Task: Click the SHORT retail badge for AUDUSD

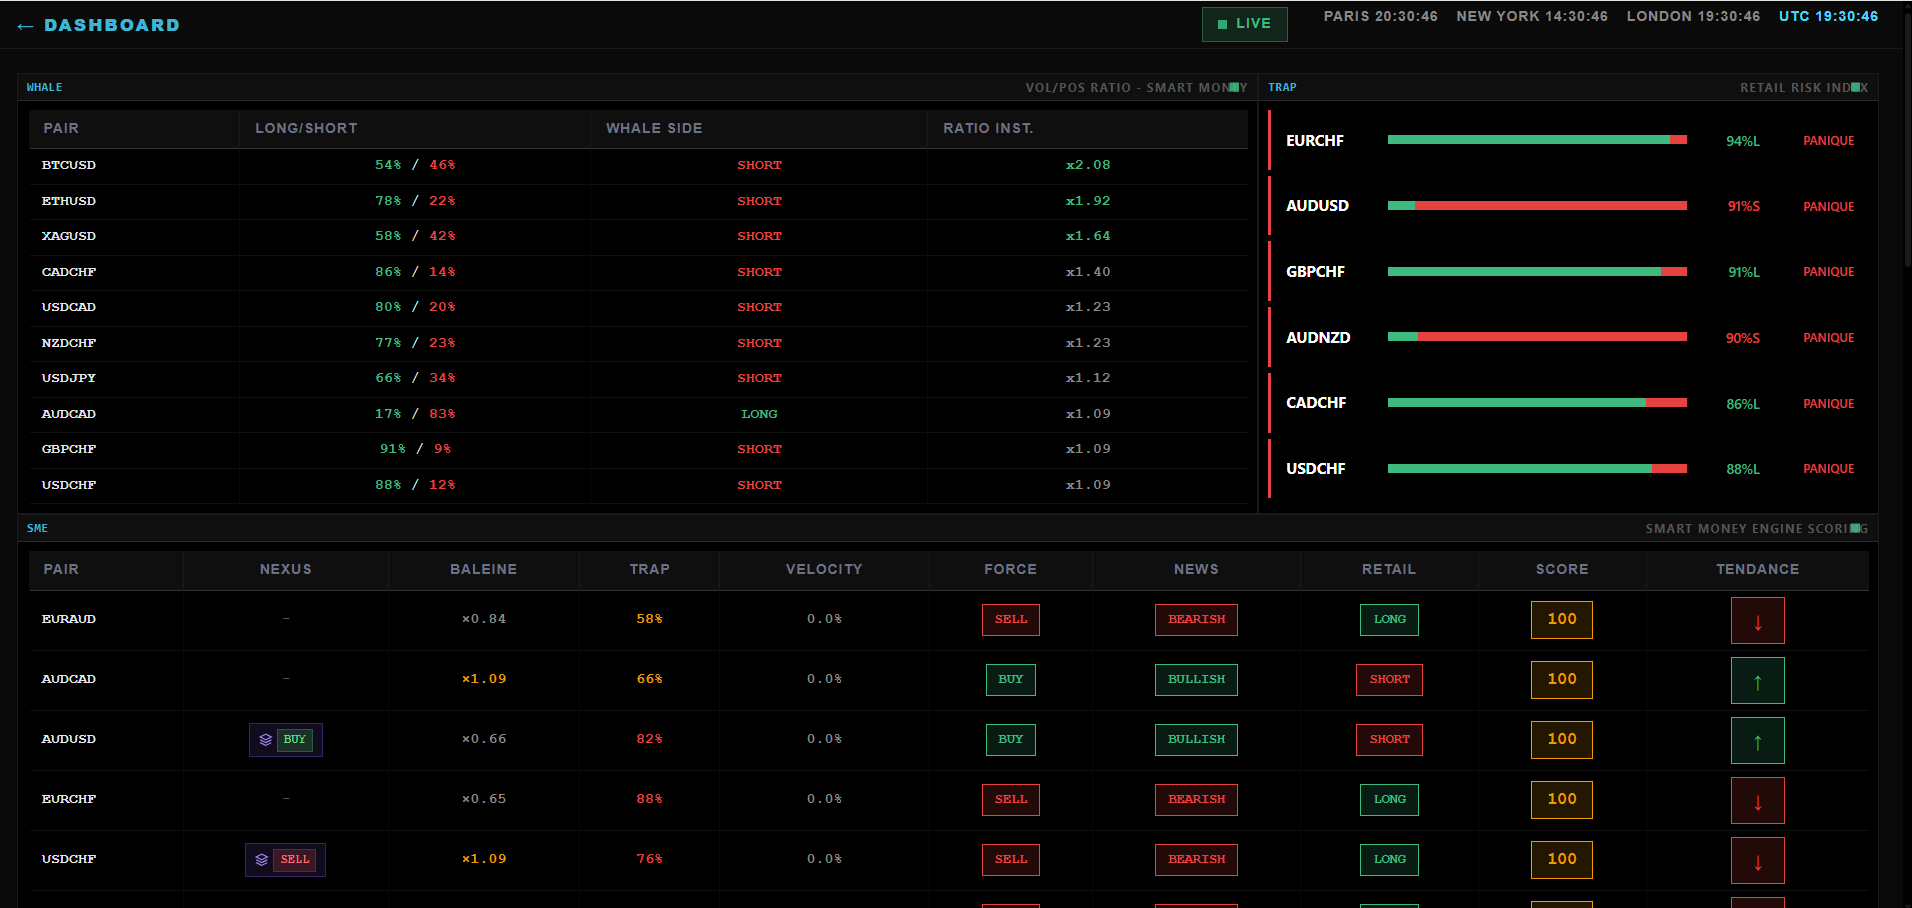Action: click(x=1389, y=740)
